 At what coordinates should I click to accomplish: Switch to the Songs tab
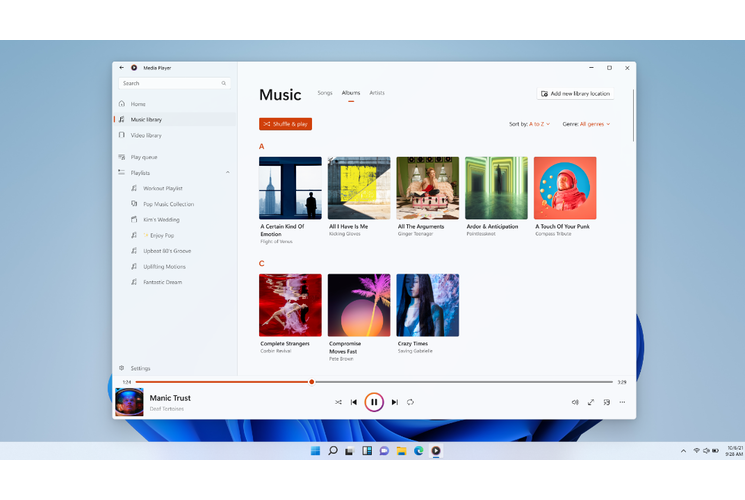click(x=325, y=93)
